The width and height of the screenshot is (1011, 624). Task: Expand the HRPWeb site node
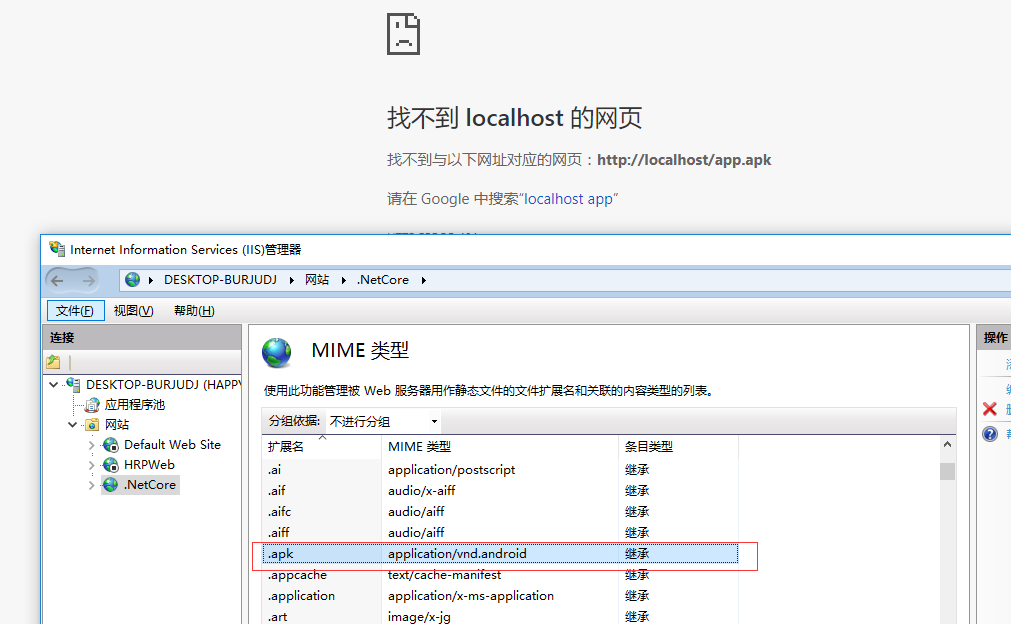(x=92, y=465)
